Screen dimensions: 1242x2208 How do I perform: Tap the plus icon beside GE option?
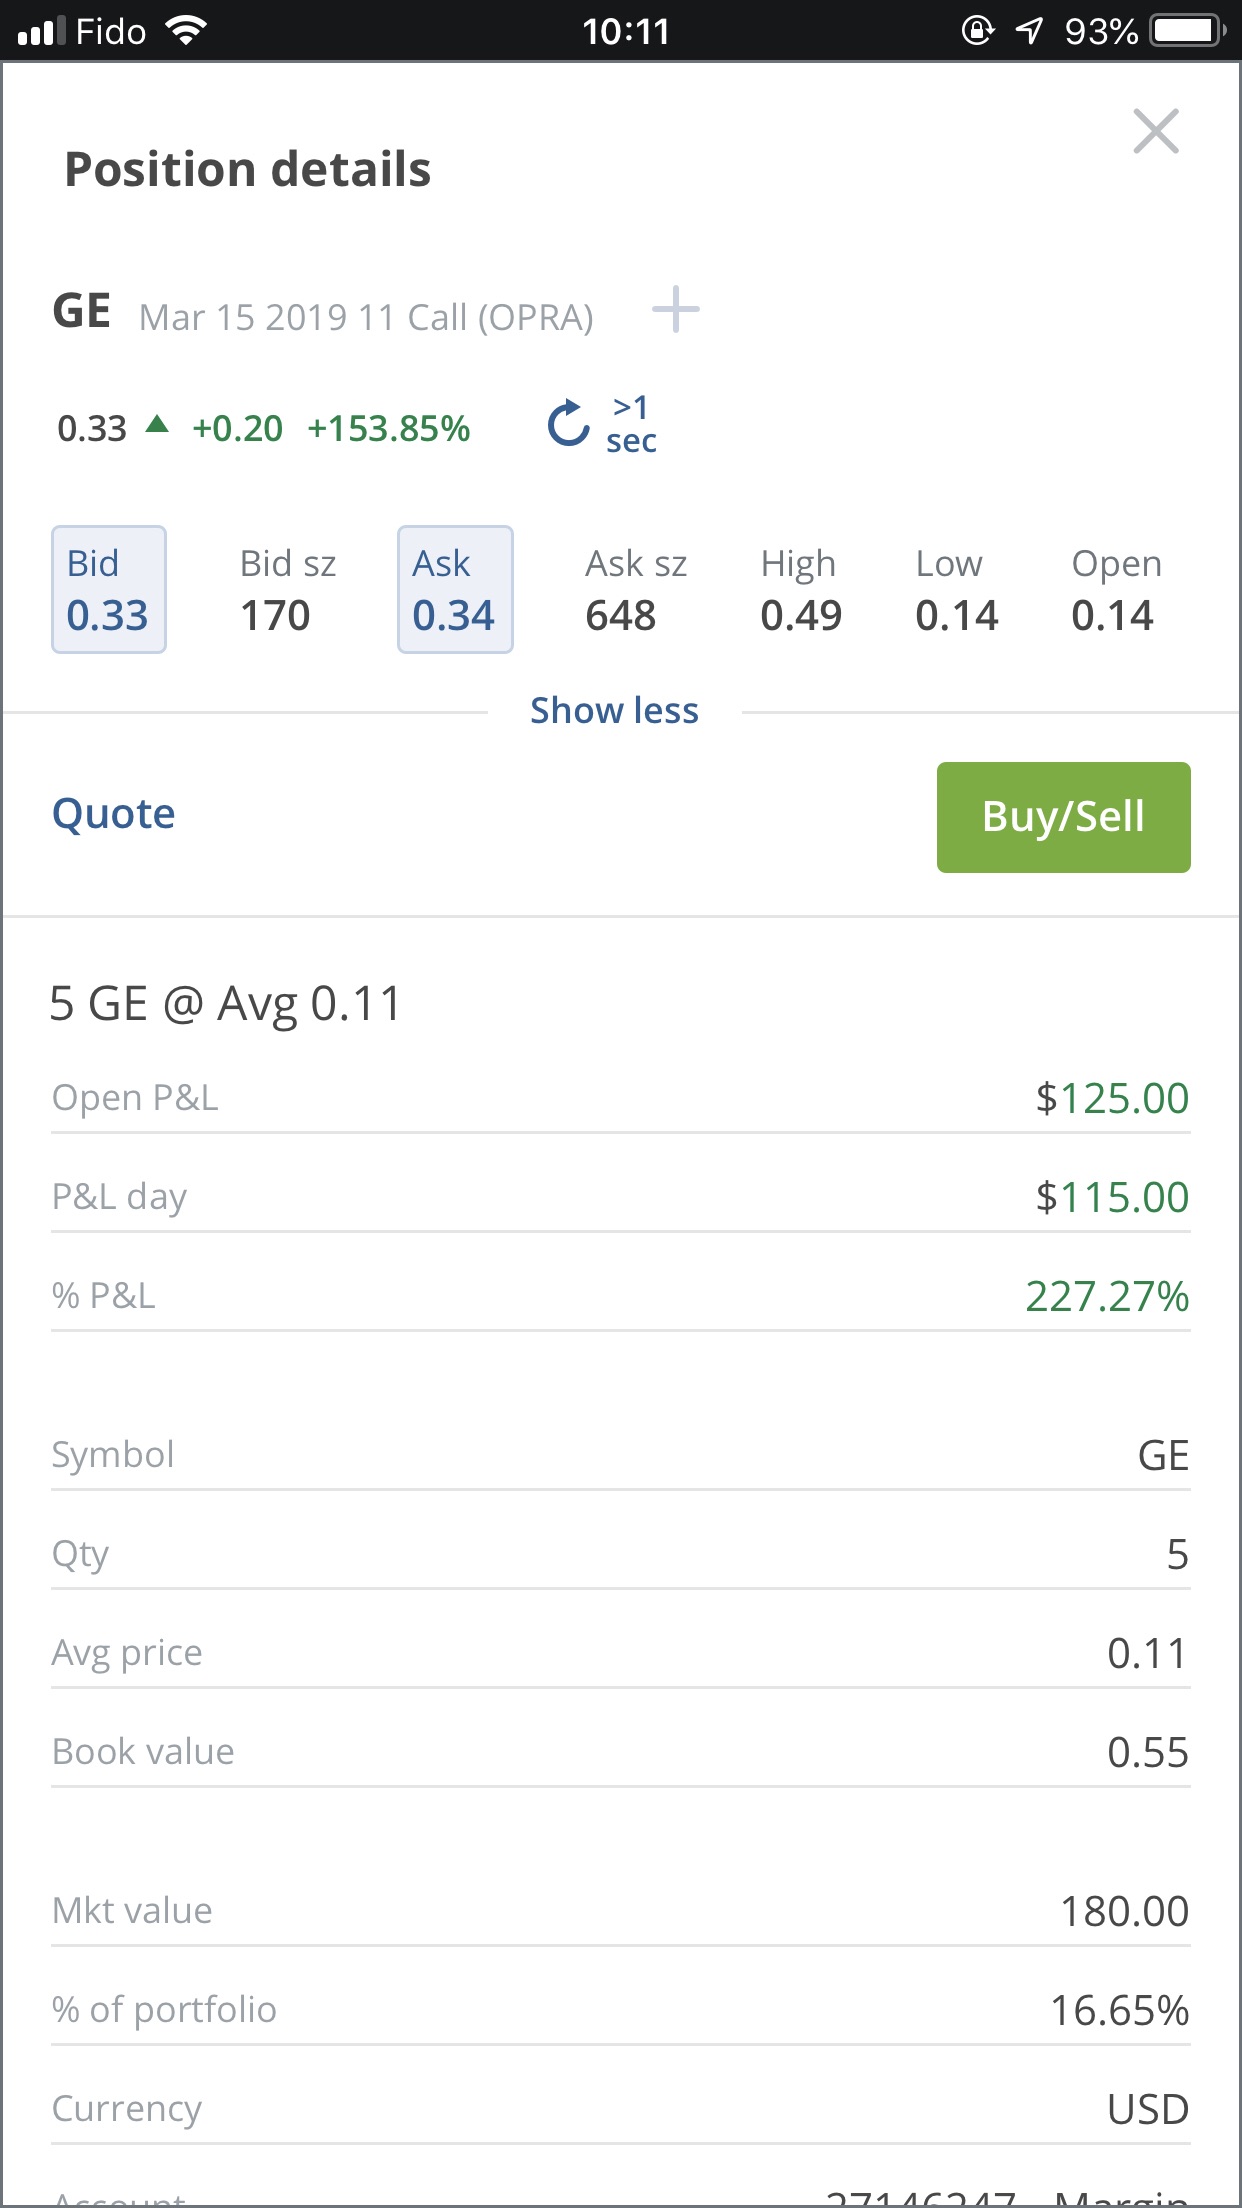click(676, 309)
